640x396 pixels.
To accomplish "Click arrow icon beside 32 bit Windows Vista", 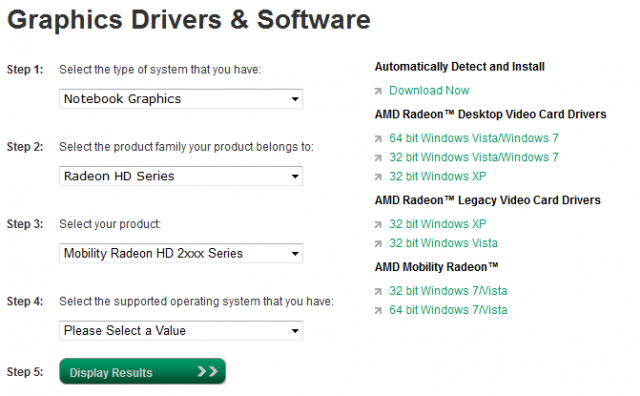I will [x=378, y=244].
